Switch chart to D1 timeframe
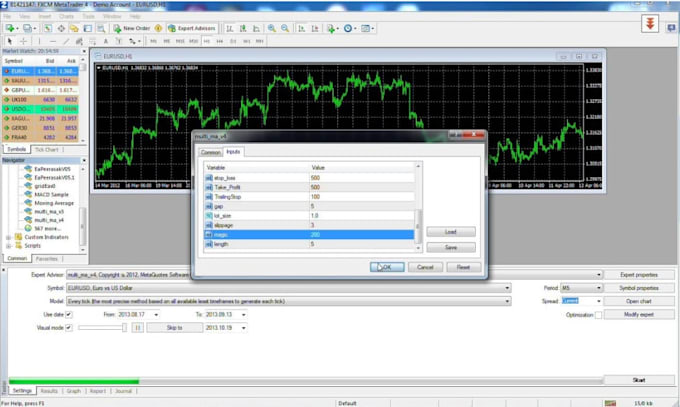The image size is (680, 407). (233, 41)
